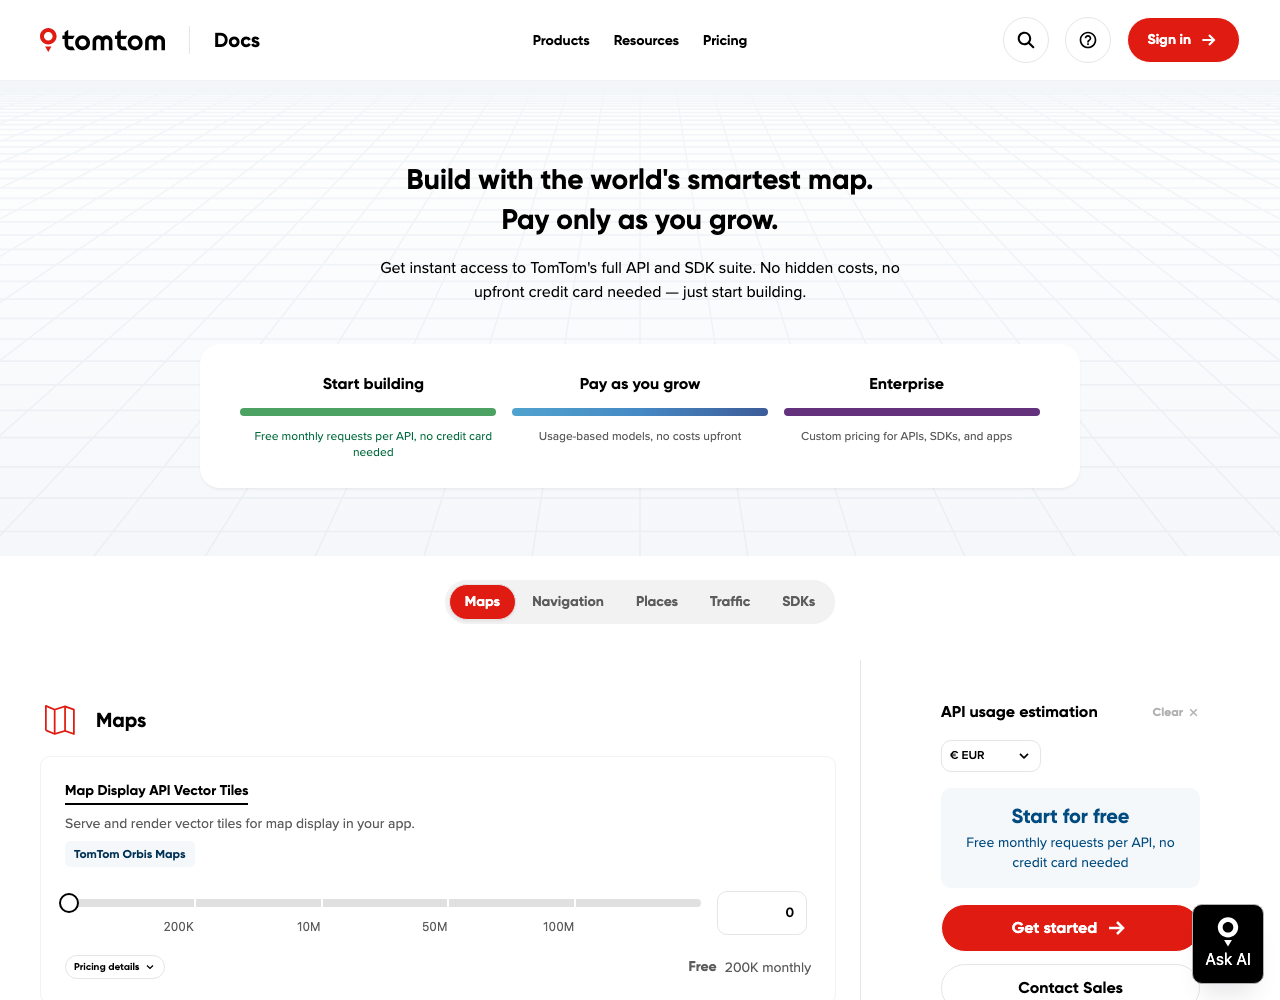Open the Docs link
Viewport: 1280px width, 1000px height.
tap(237, 40)
